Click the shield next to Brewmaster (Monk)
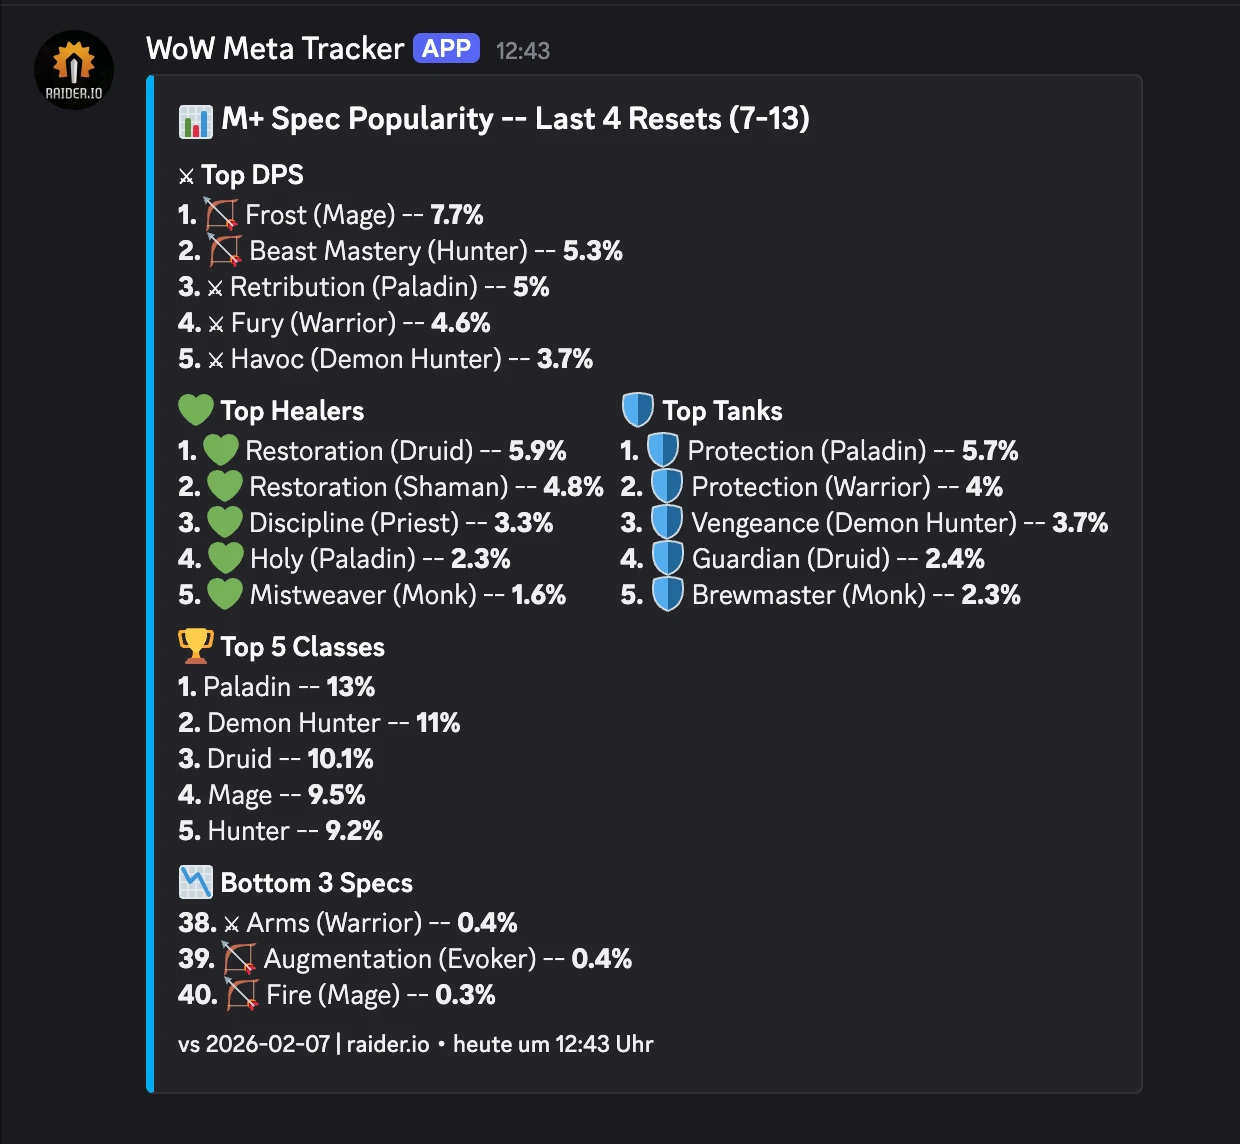Screen dimensions: 1240x1144 point(667,594)
